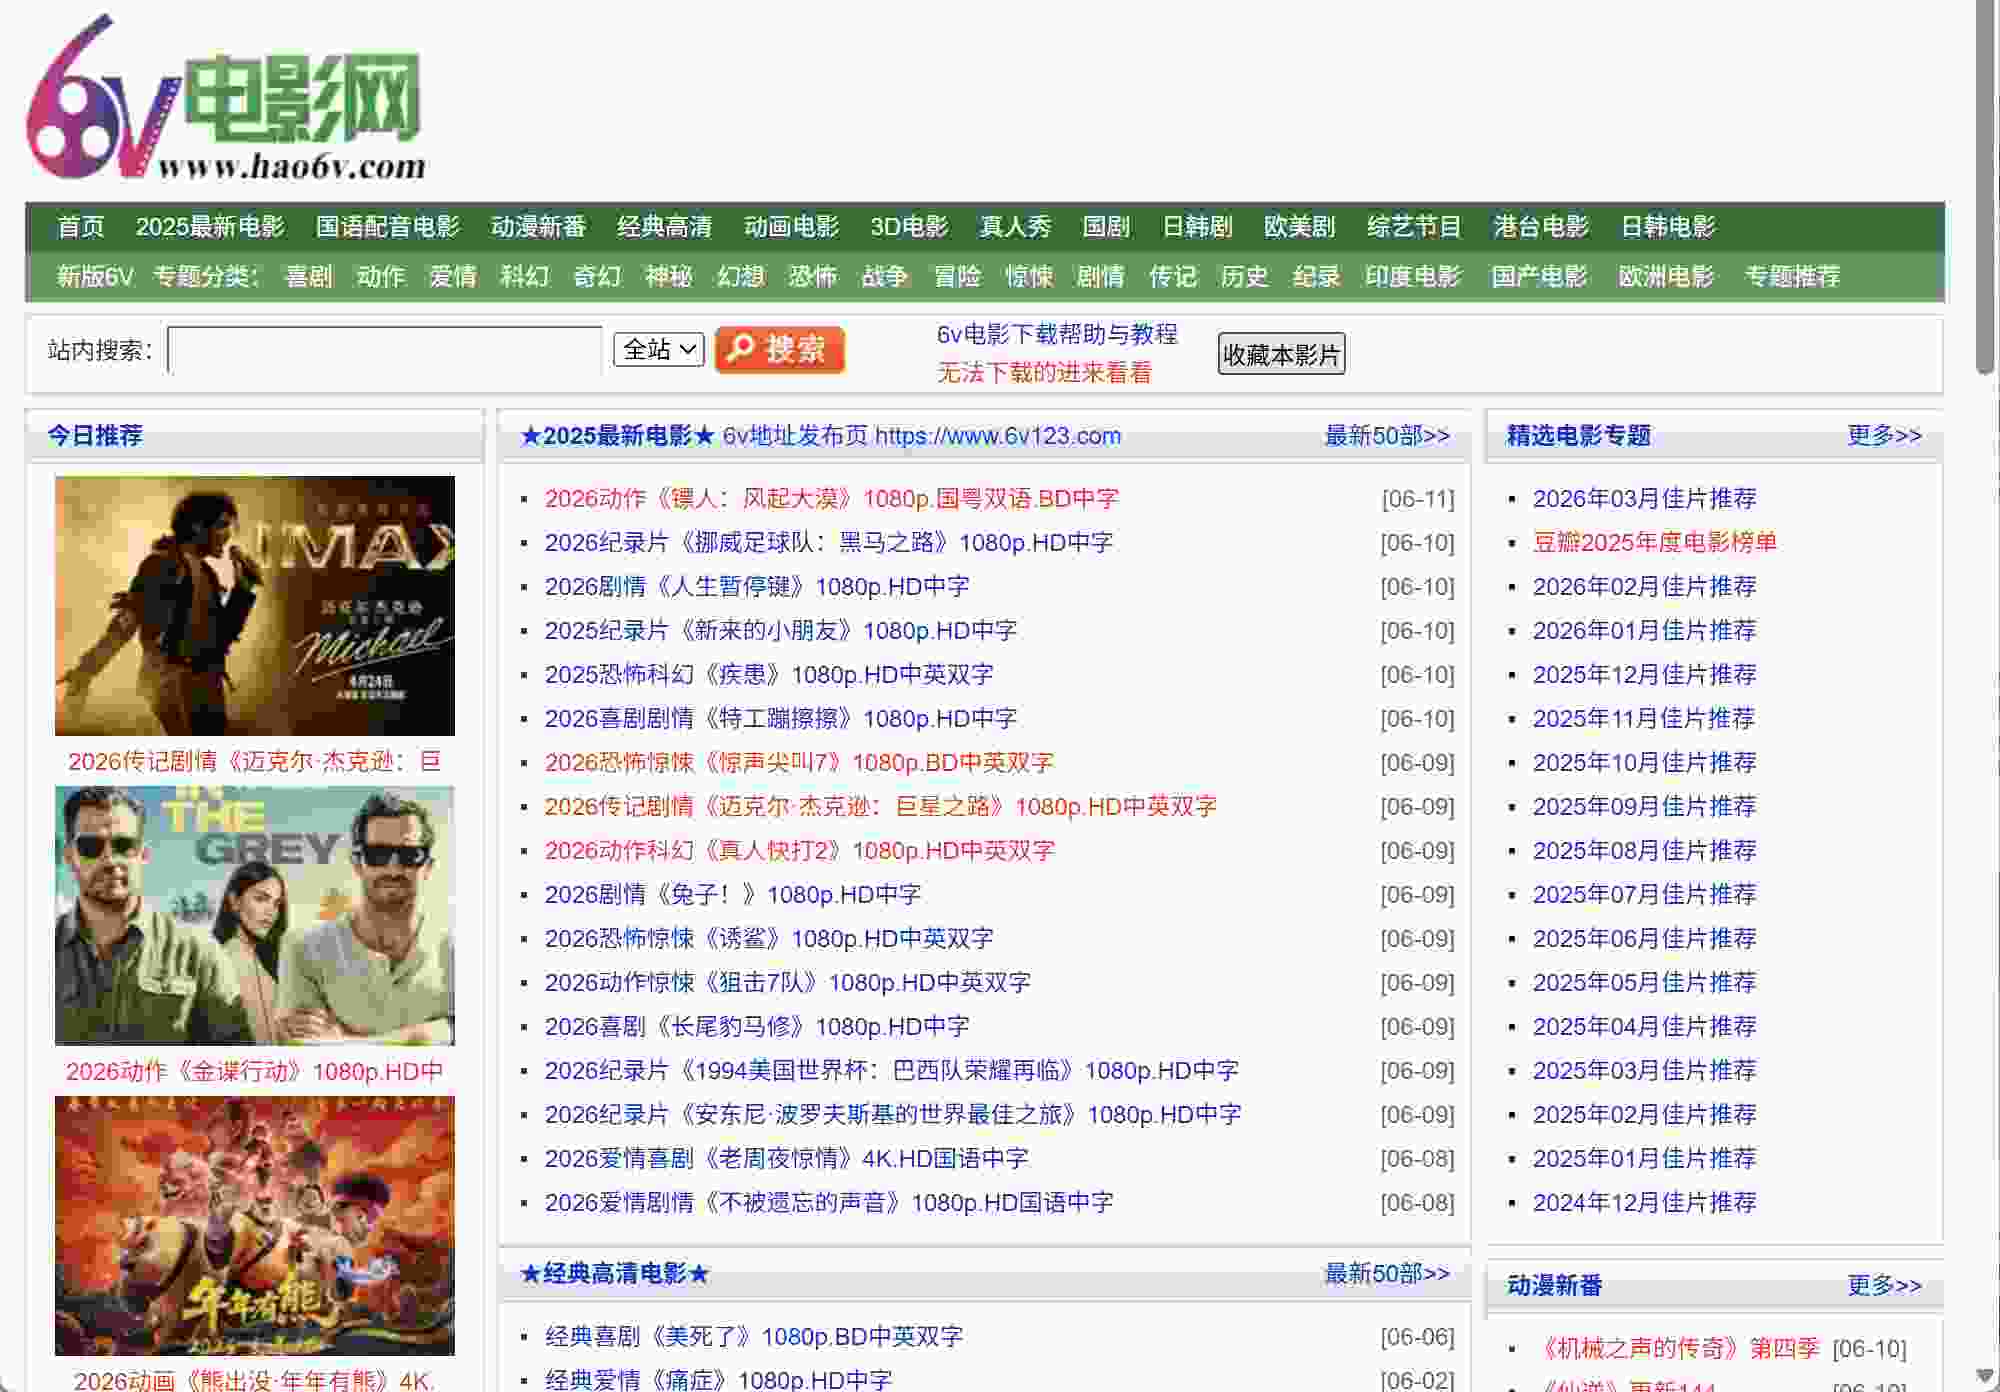Click 最新50部>> beside 经典高清电影
2000x1392 pixels.
point(1387,1273)
